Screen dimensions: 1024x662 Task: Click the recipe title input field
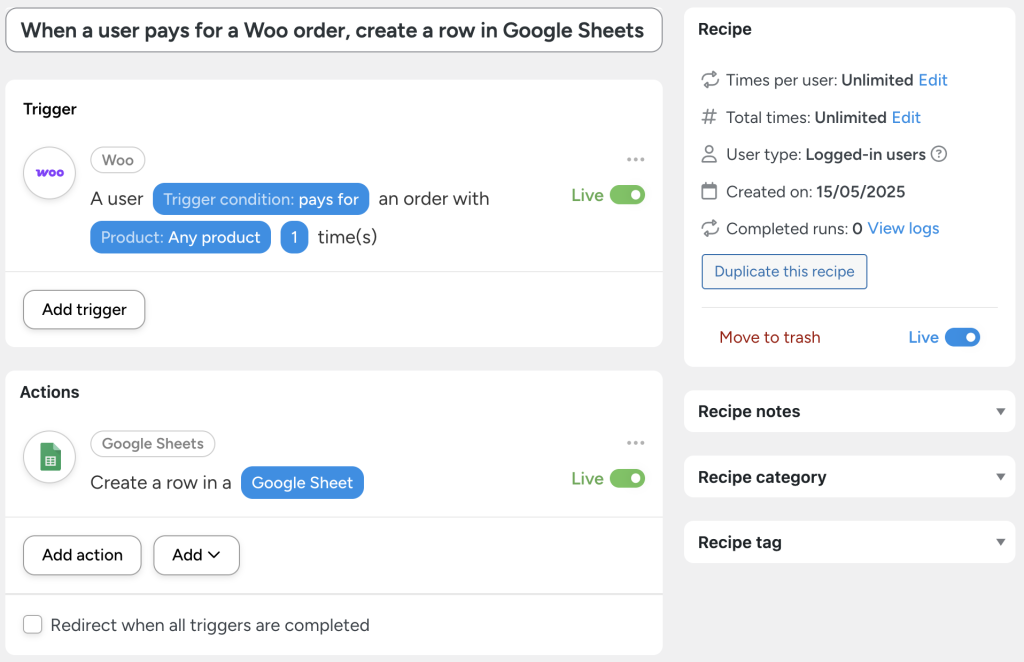[x=333, y=30]
